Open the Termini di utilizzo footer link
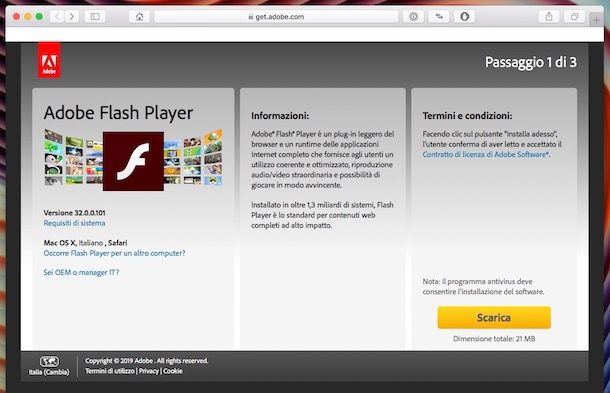Screen dimensions: 610x393 click(110, 371)
